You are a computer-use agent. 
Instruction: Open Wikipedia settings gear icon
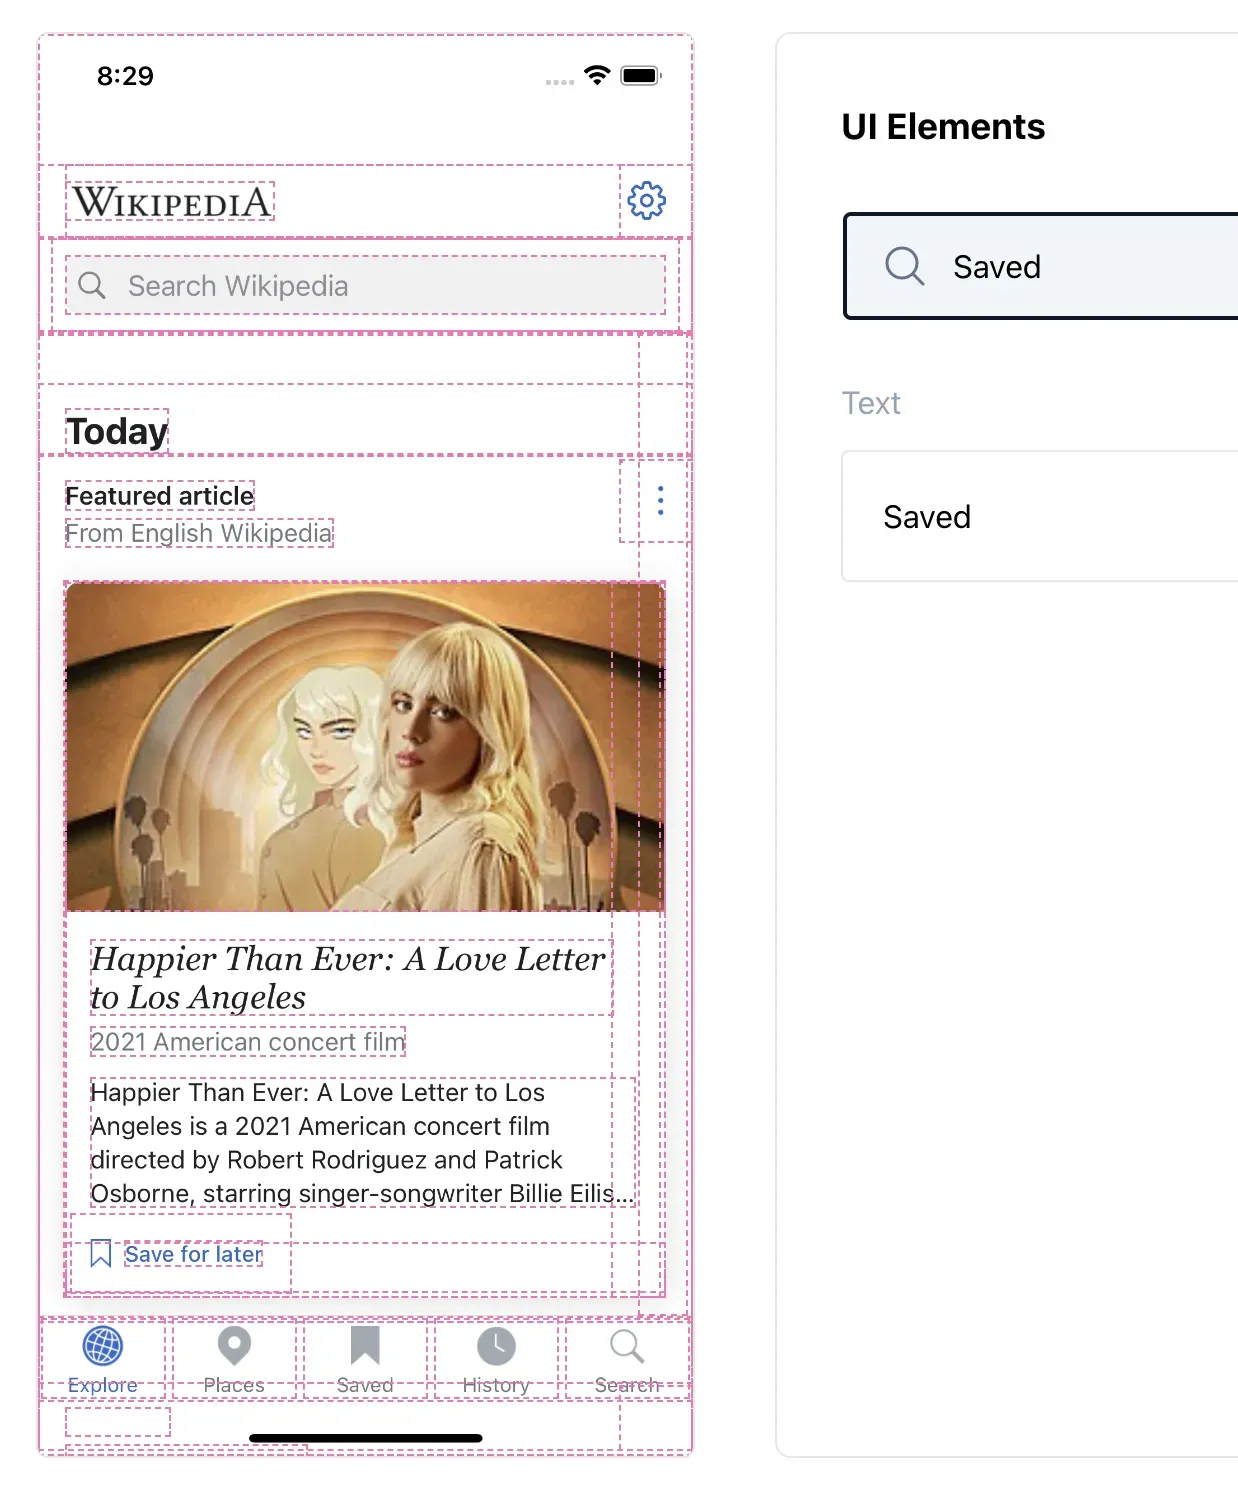tap(647, 201)
